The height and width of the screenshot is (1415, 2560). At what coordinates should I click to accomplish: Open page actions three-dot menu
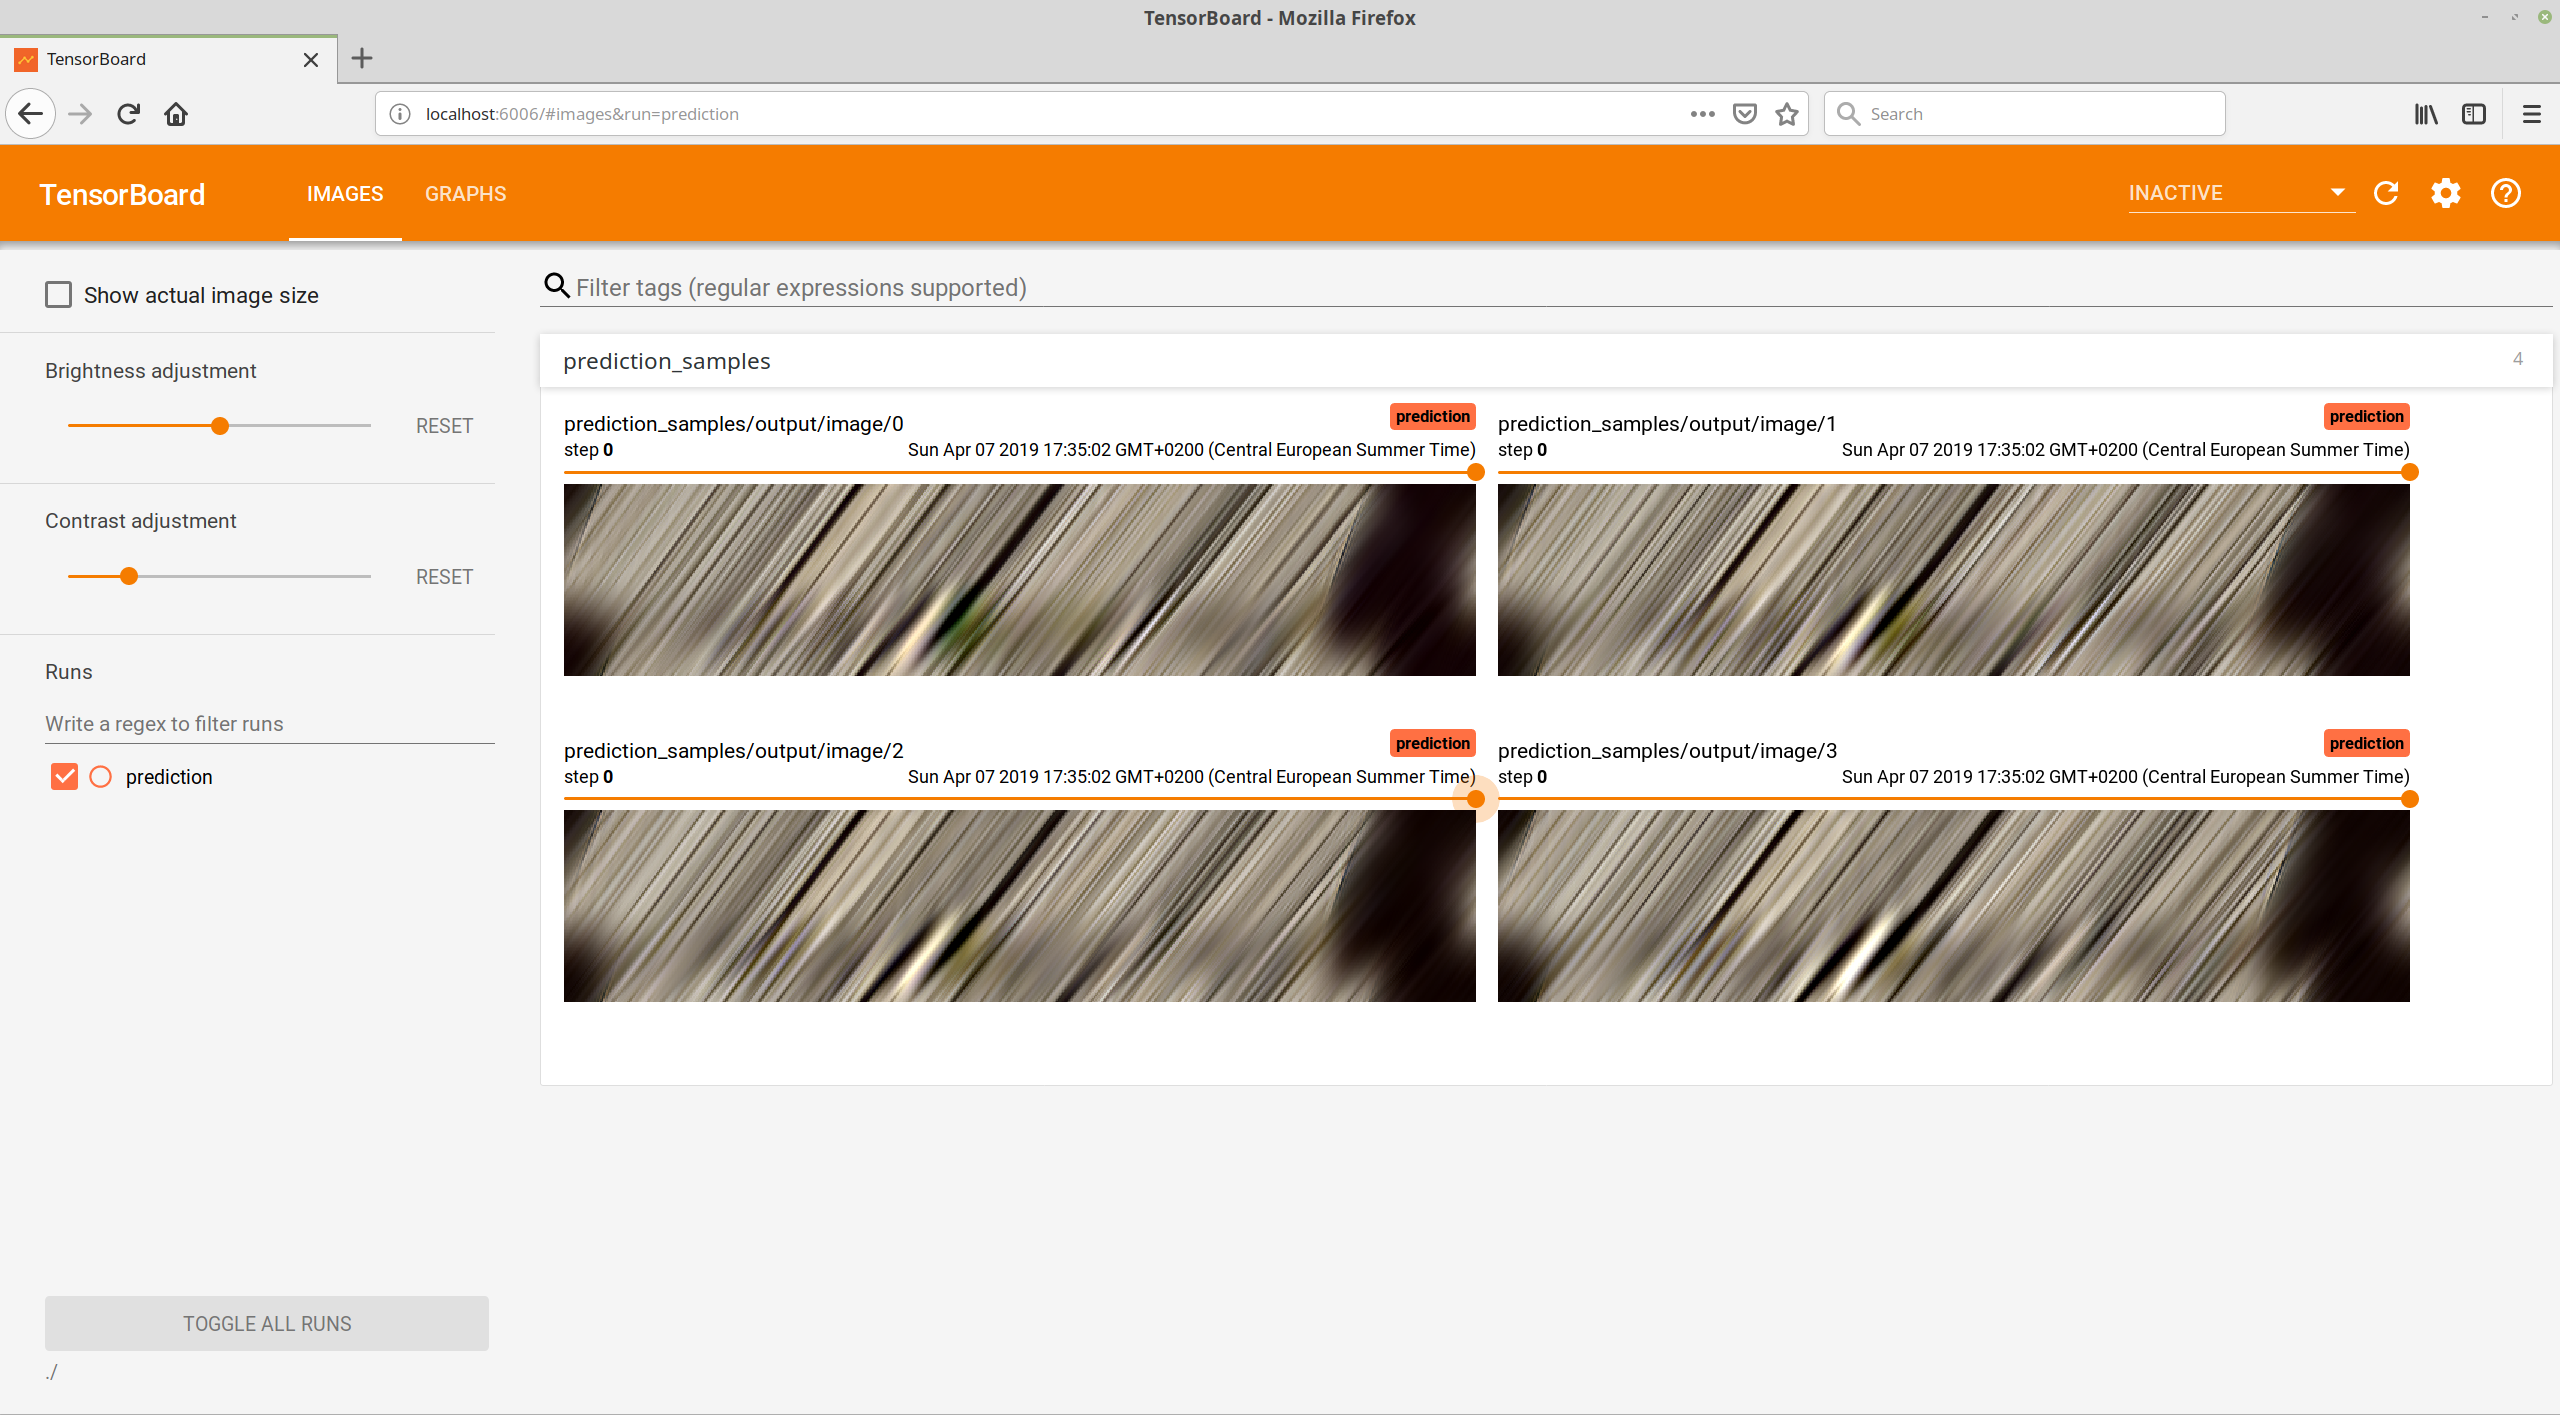1702,114
